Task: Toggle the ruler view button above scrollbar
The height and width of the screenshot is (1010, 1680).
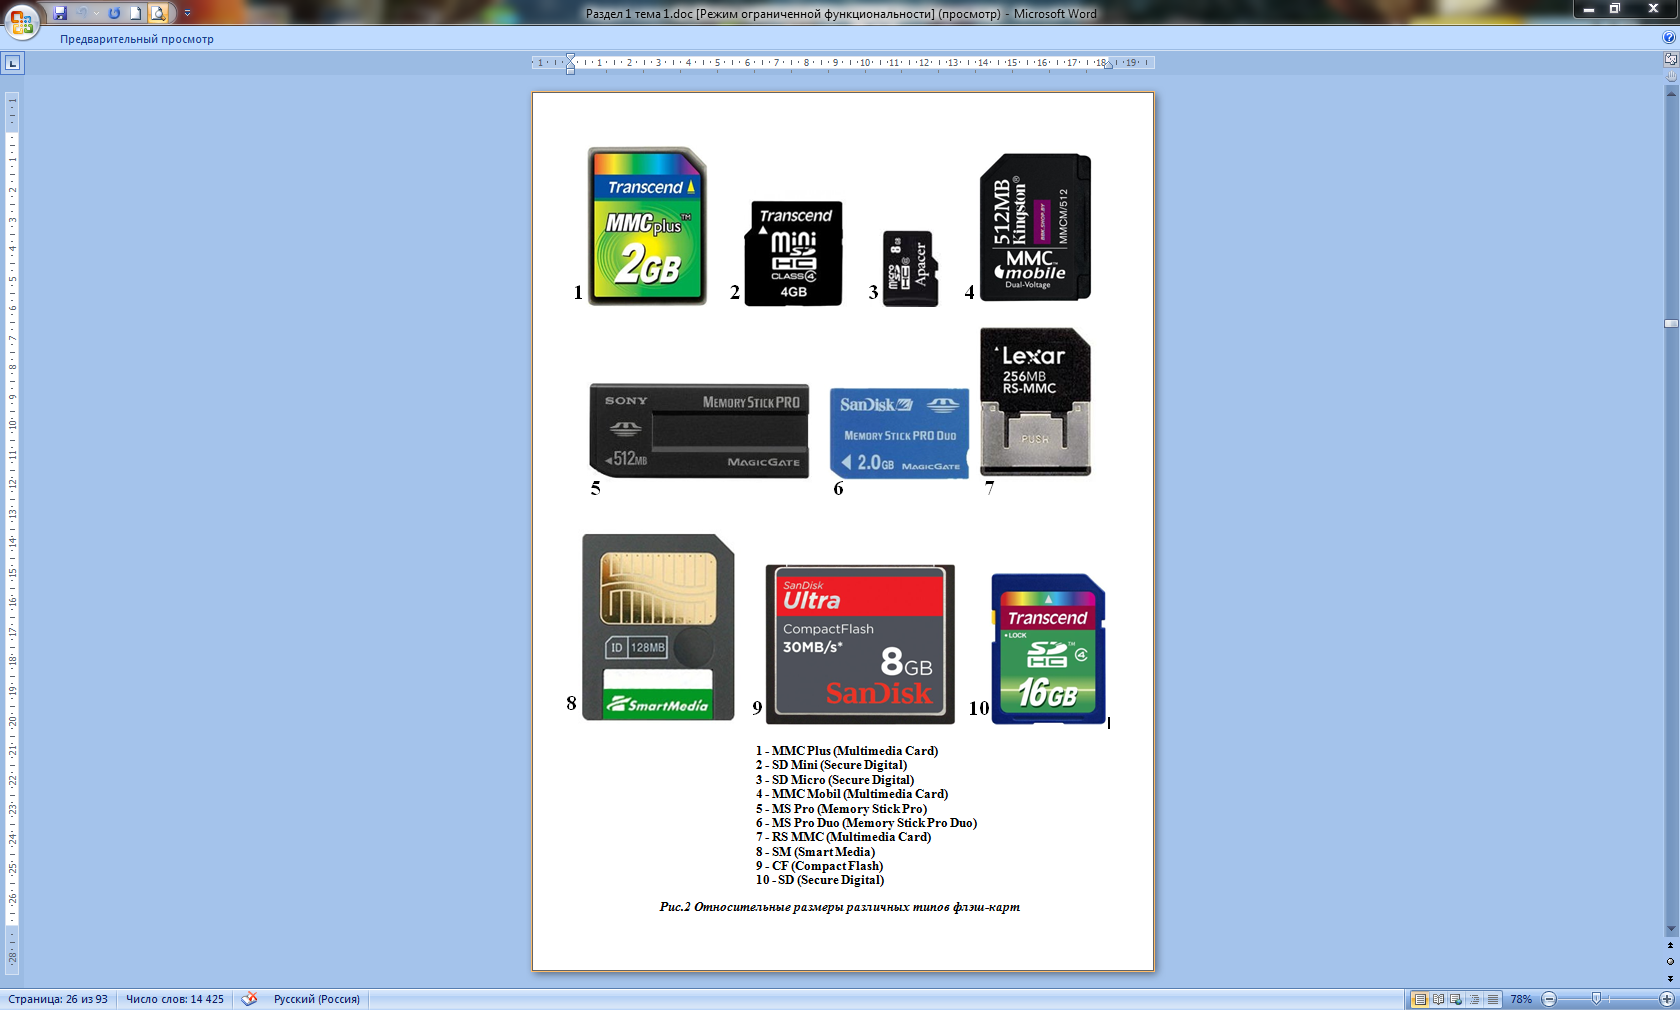Action: point(1670,60)
